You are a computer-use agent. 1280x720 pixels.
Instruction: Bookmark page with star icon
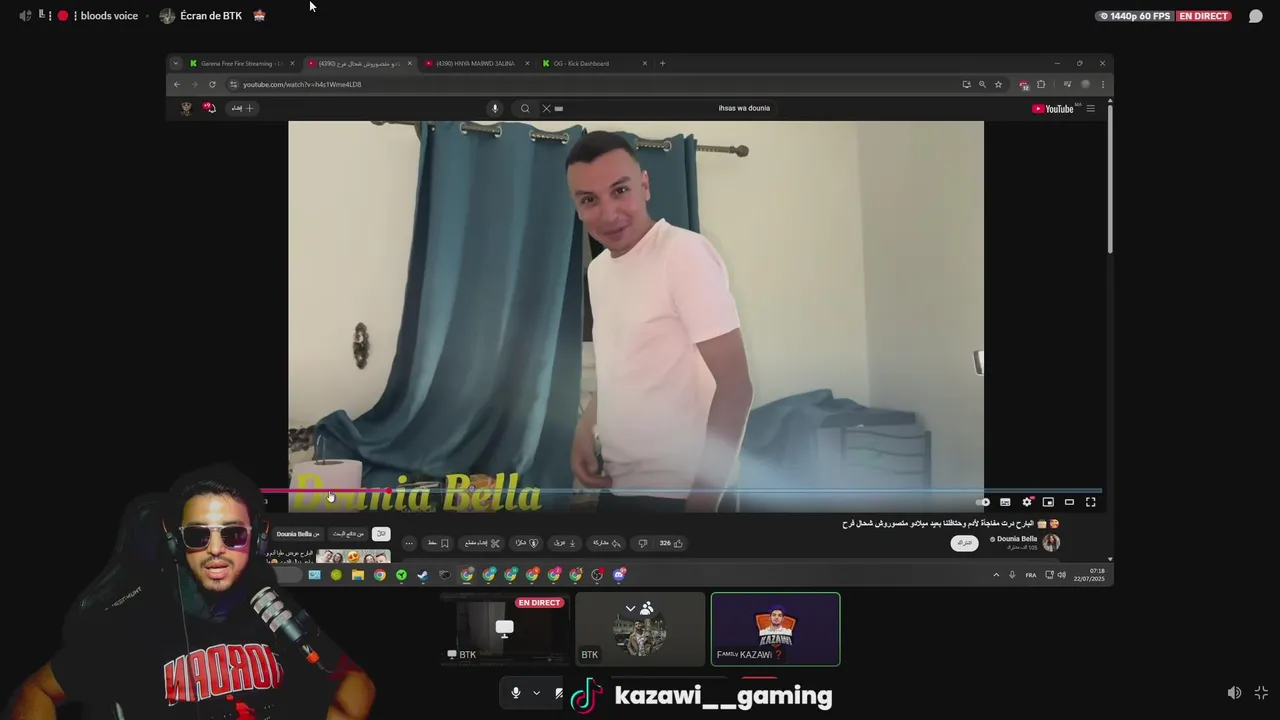coord(998,84)
